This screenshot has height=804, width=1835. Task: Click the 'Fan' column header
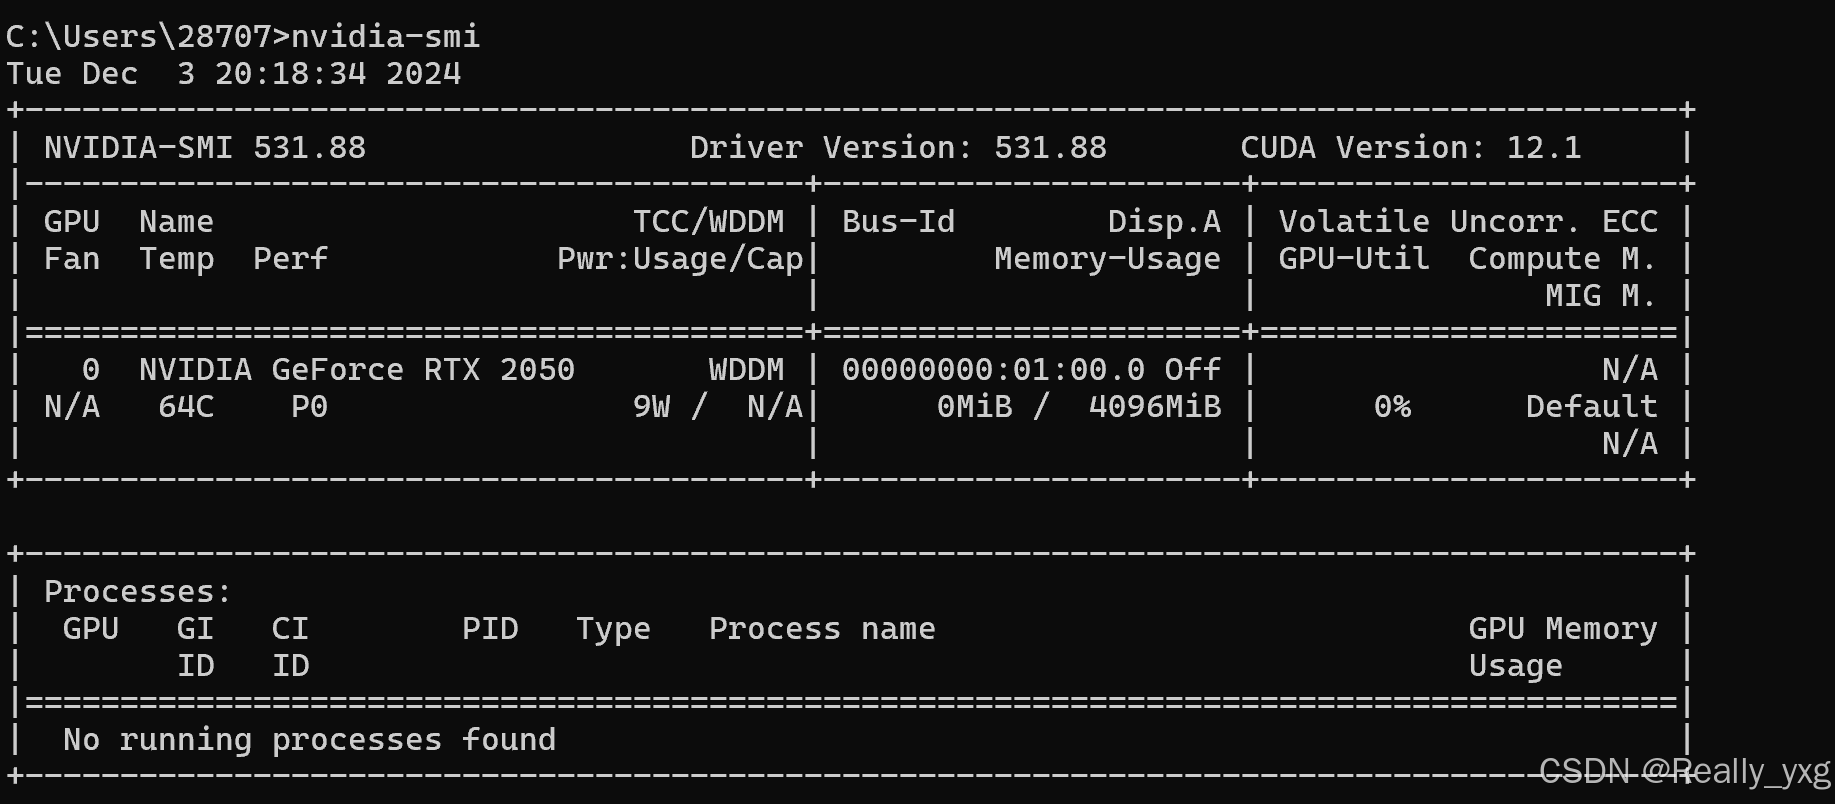(x=72, y=259)
